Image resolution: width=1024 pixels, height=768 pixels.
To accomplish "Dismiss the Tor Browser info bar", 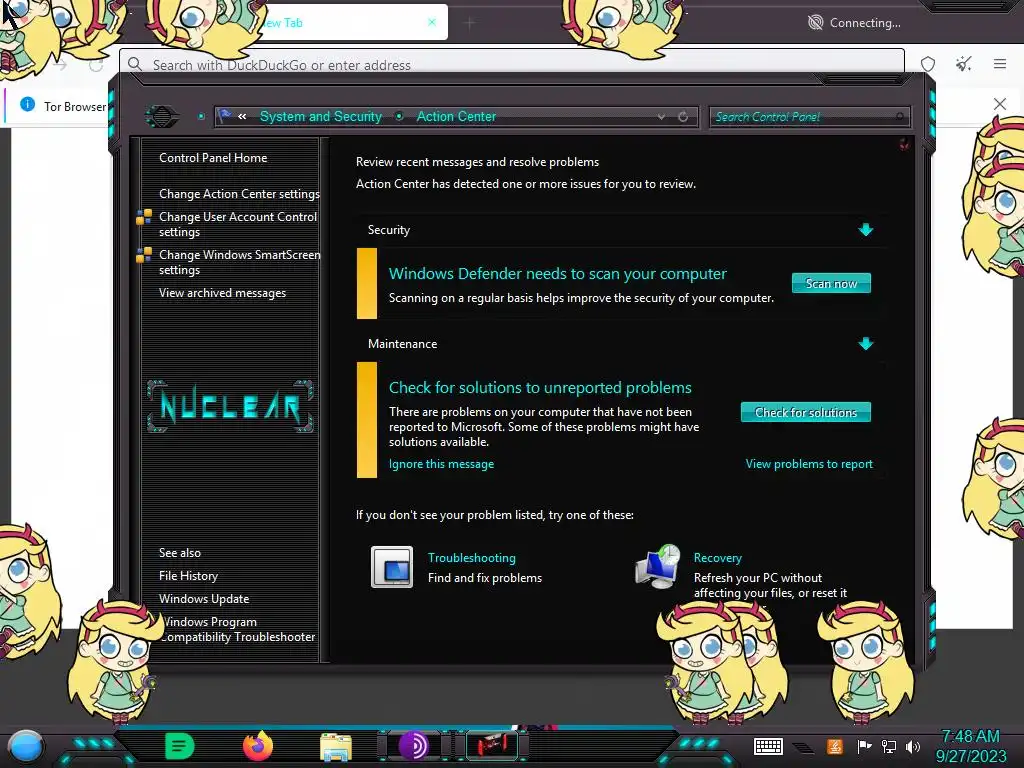I will pos(1000,104).
